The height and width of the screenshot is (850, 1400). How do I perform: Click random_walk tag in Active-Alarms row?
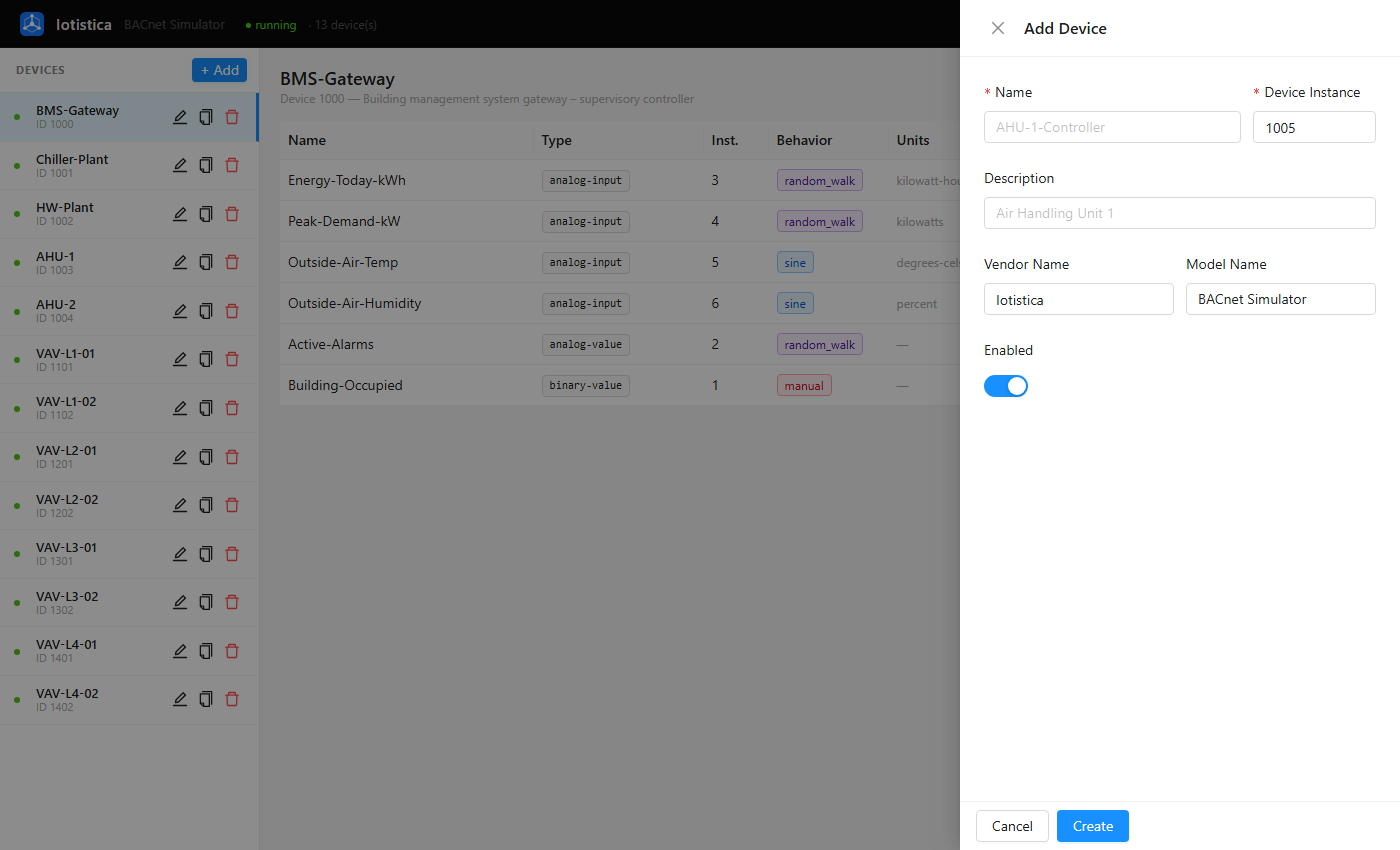pyautogui.click(x=820, y=344)
